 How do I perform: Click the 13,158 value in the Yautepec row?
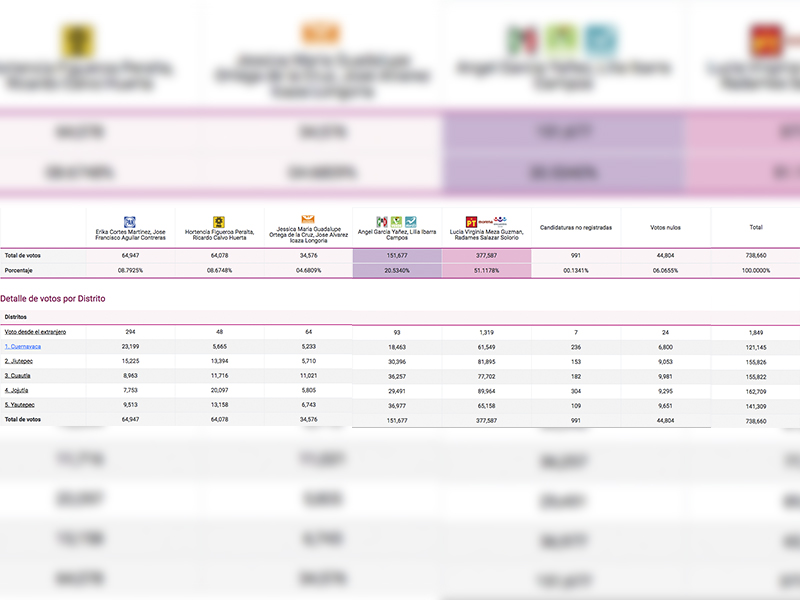coord(219,405)
